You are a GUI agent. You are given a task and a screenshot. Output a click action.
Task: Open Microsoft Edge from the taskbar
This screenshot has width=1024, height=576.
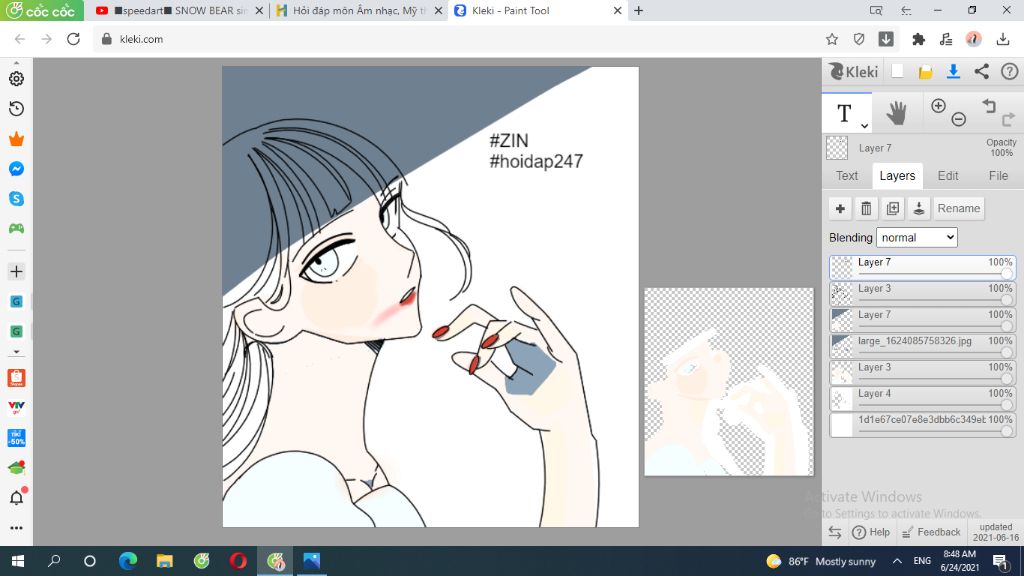click(128, 561)
